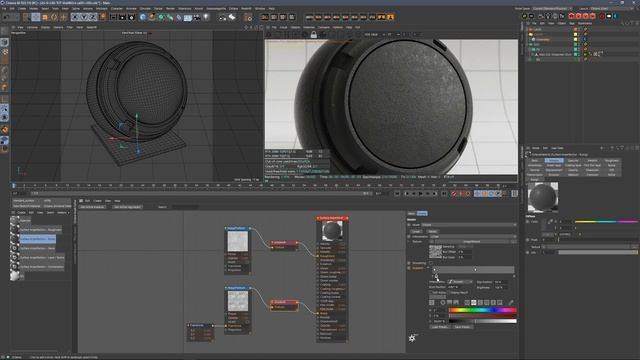Click the Save Preset button
640x360 pixels.
click(x=462, y=327)
